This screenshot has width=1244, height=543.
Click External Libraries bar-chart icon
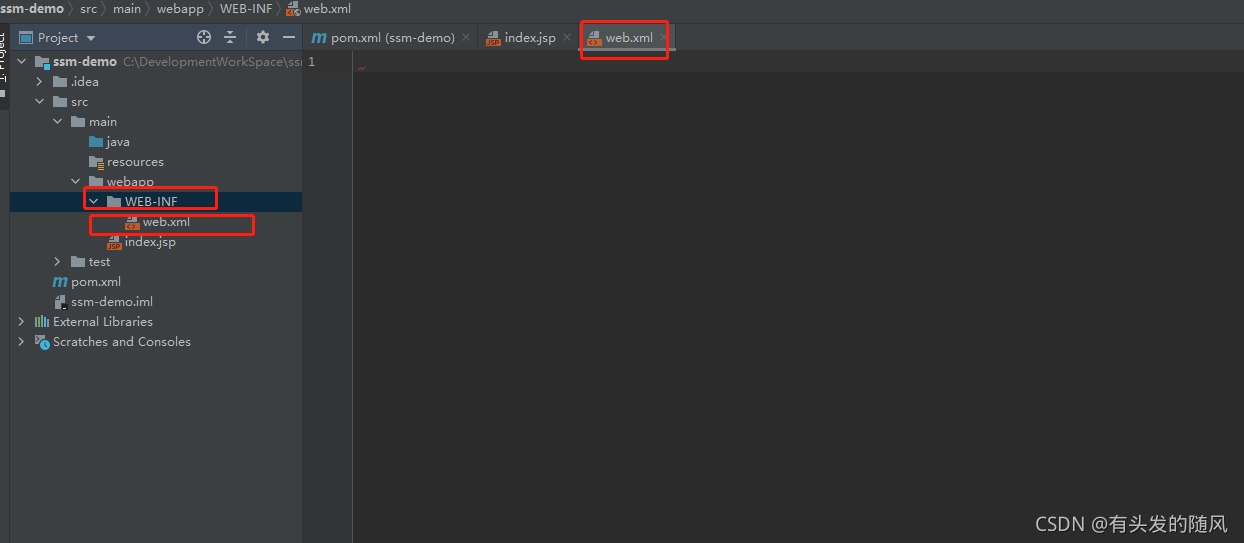pos(42,321)
